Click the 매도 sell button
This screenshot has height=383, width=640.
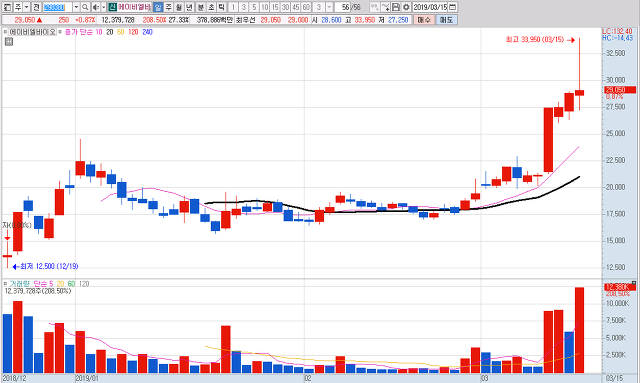click(x=446, y=20)
